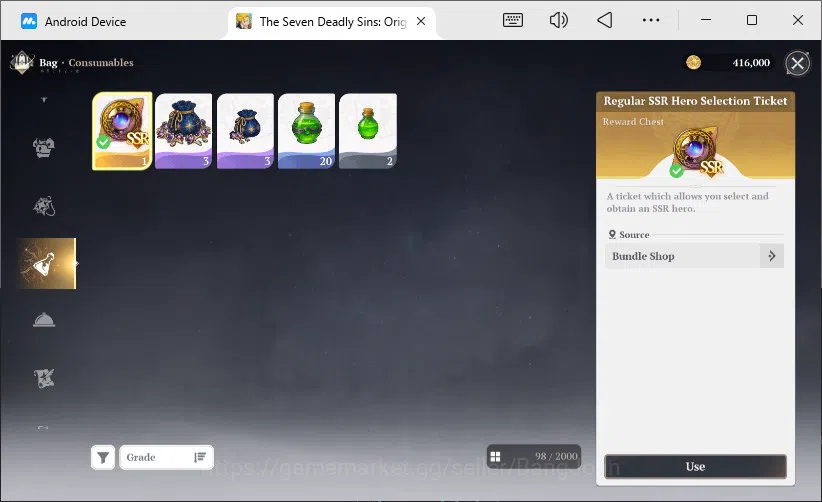Click the grid view icon near 98 / 2000
822x502 pixels.
click(x=495, y=457)
